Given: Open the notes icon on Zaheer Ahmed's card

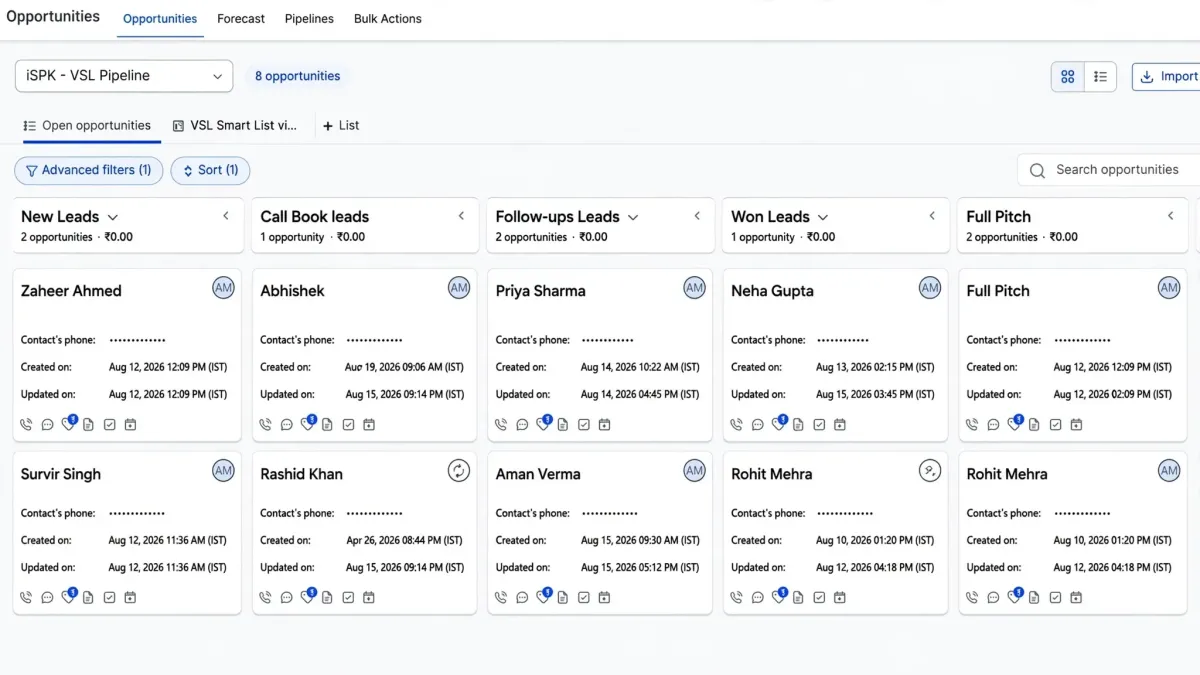Looking at the screenshot, I should (88, 425).
